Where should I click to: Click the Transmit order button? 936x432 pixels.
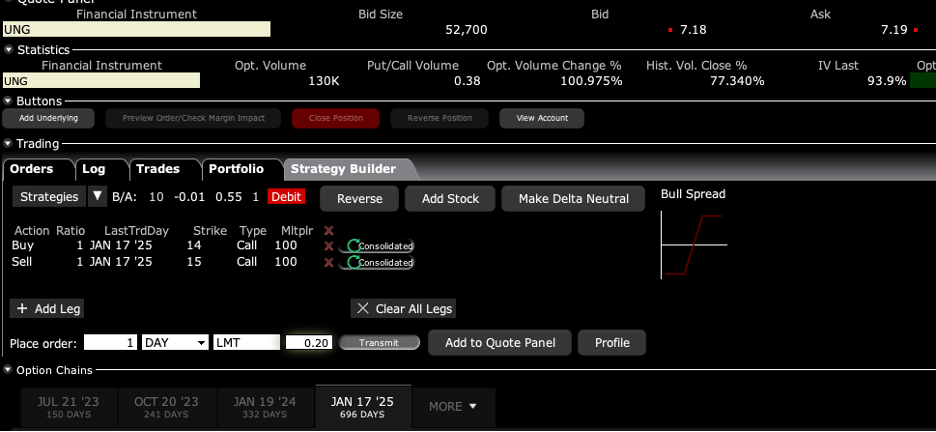379,342
